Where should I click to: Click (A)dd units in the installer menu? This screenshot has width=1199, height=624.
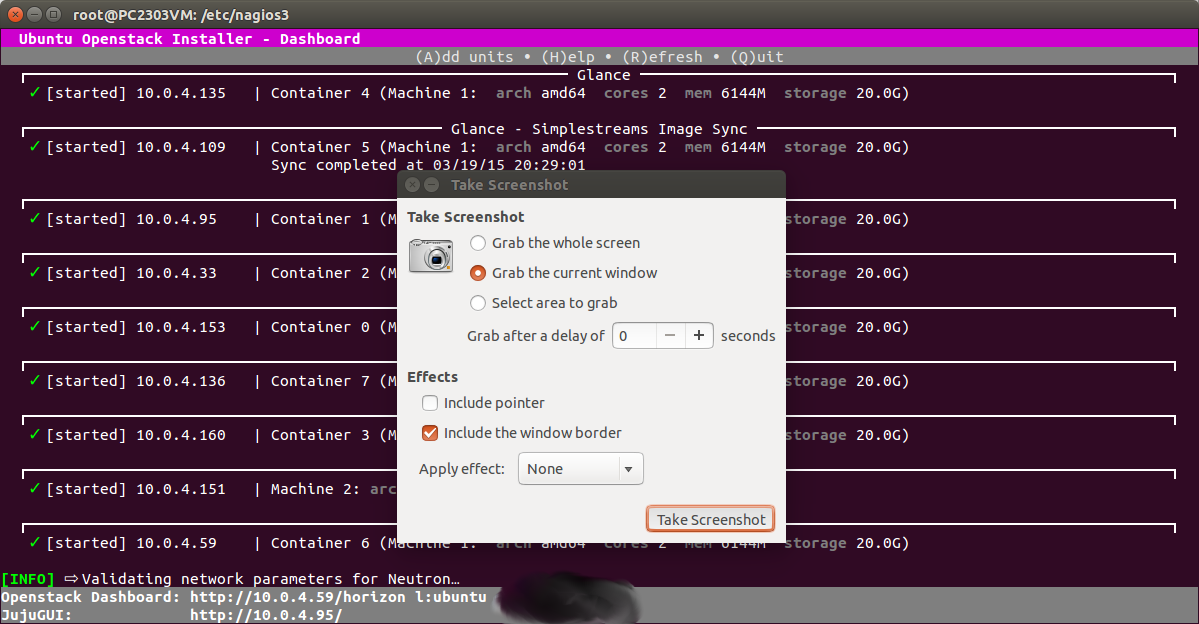(464, 57)
